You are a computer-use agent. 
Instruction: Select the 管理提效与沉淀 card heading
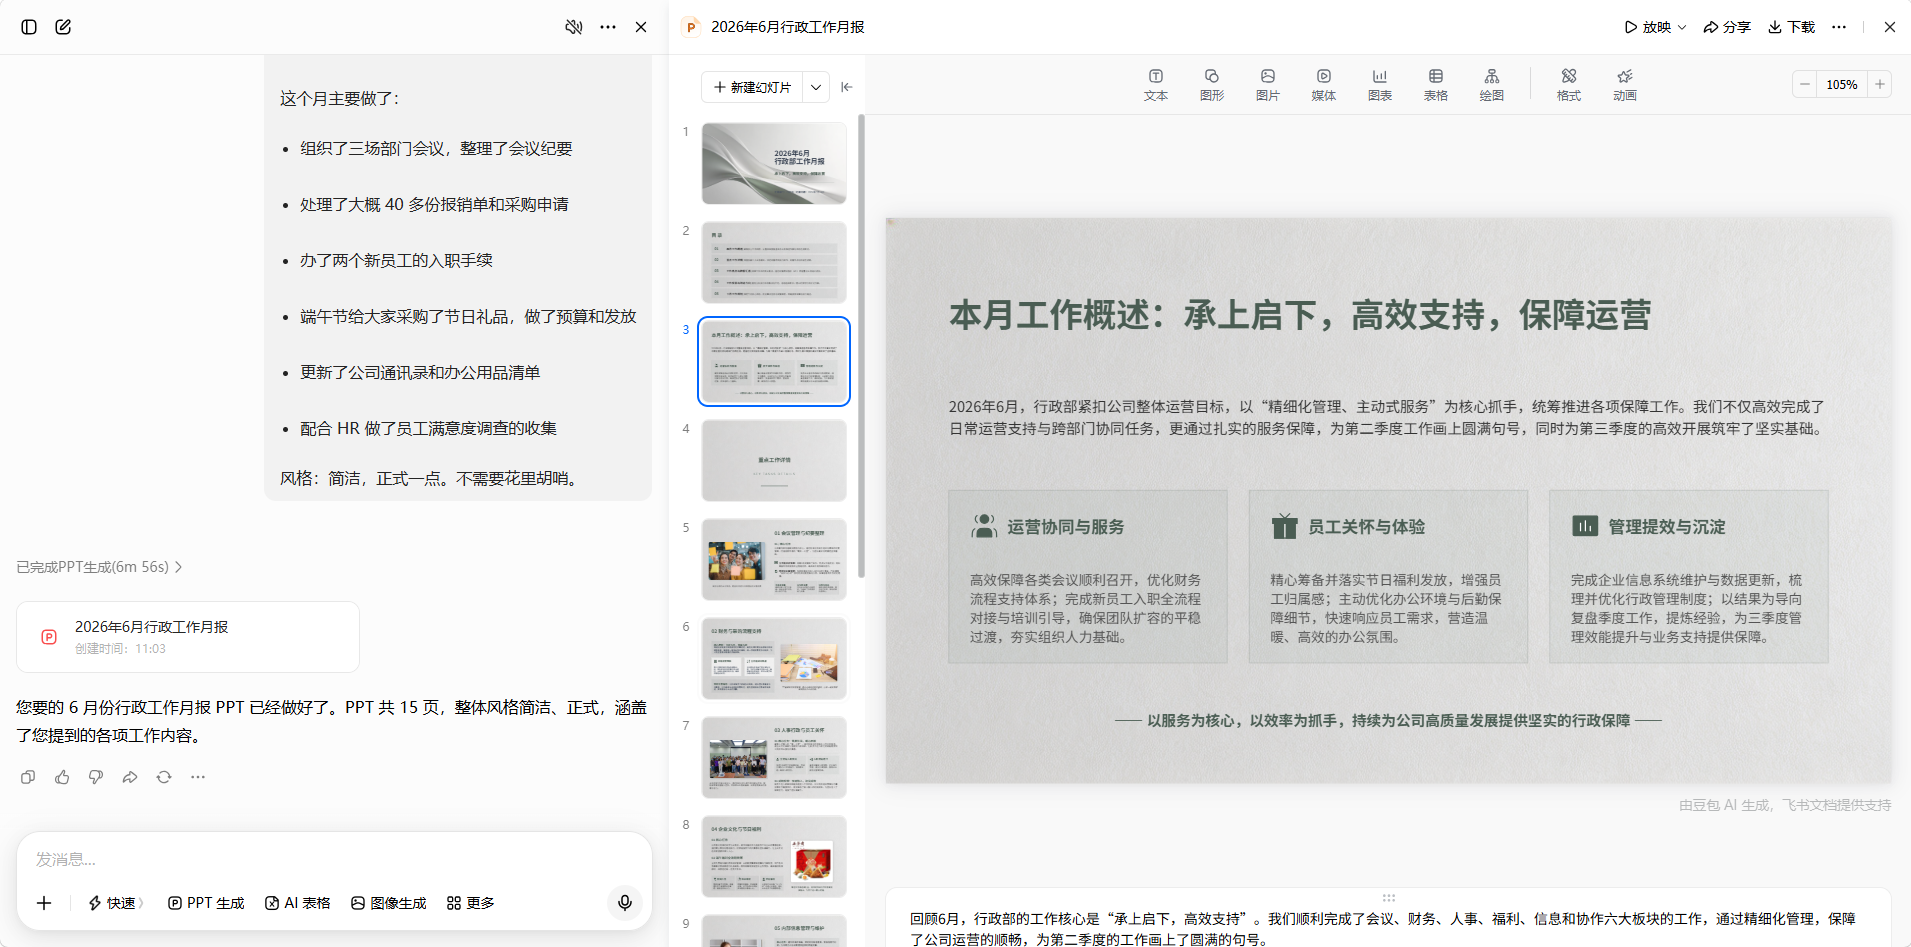(1667, 527)
